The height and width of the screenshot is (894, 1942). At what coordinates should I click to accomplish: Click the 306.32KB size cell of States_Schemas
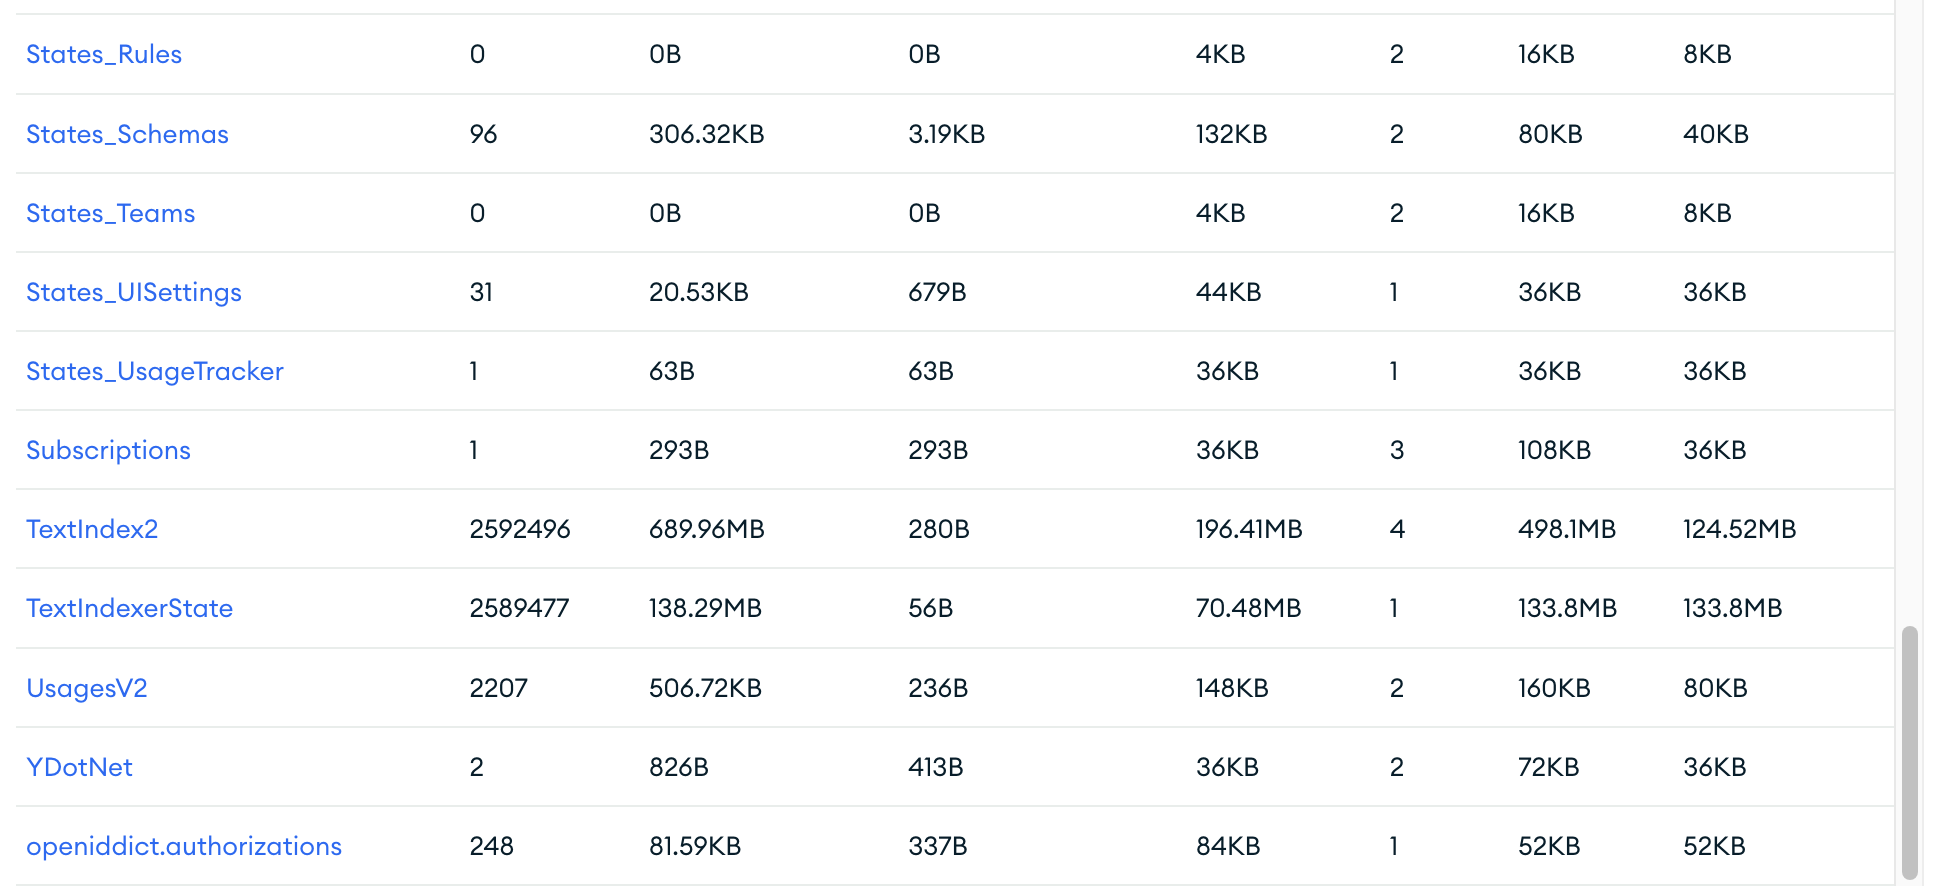point(707,134)
